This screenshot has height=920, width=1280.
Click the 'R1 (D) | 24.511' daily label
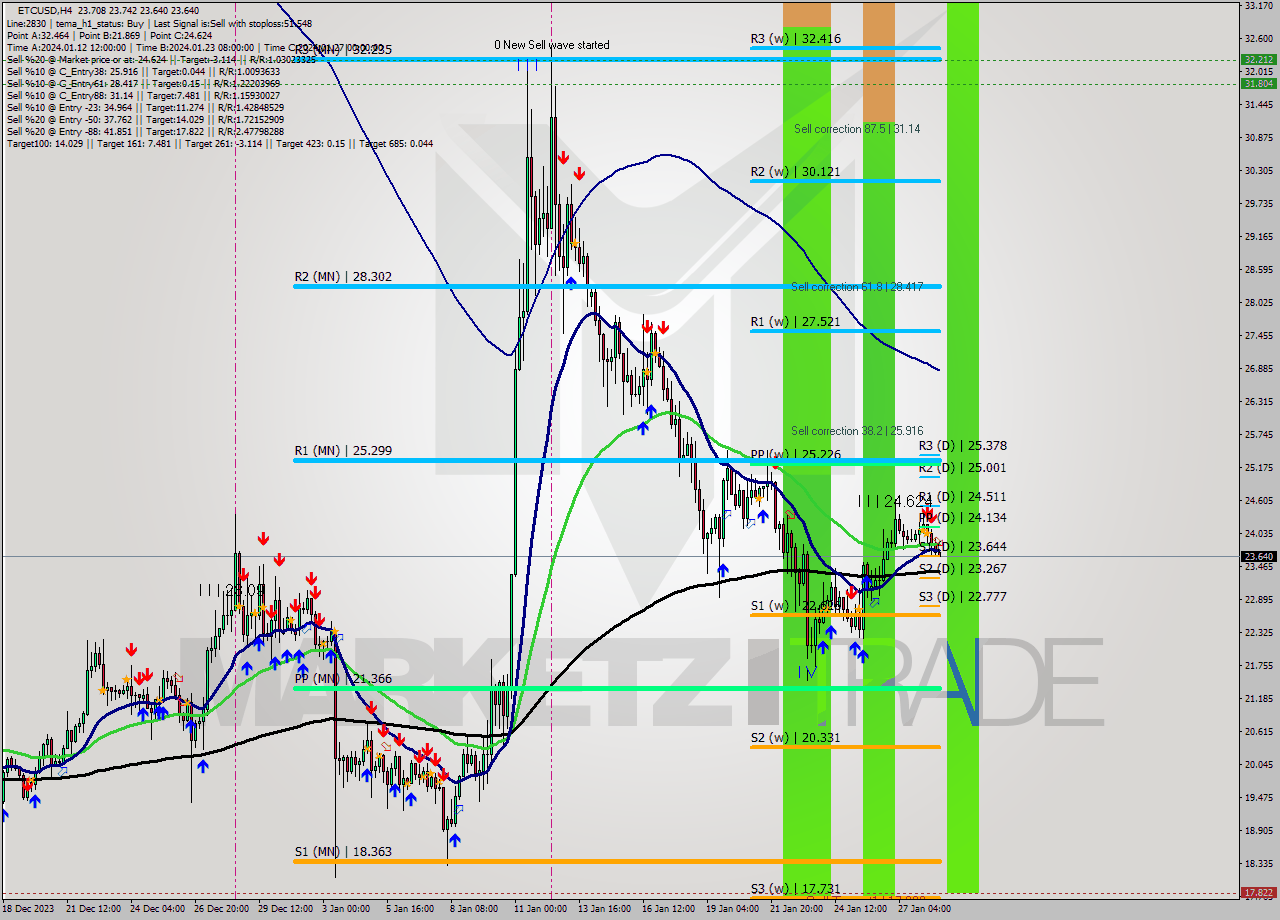(962, 497)
